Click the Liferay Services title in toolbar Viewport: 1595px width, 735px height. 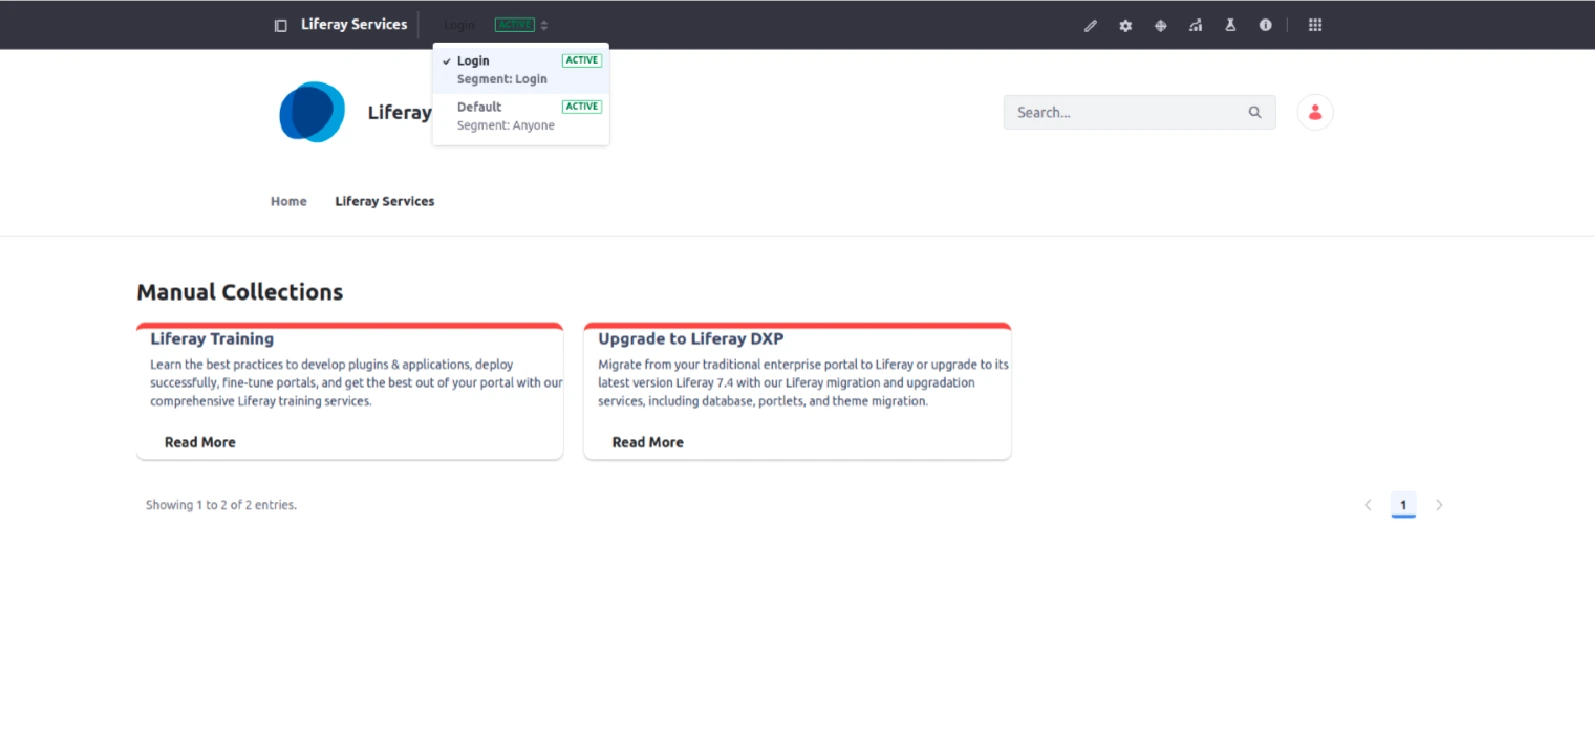[354, 24]
